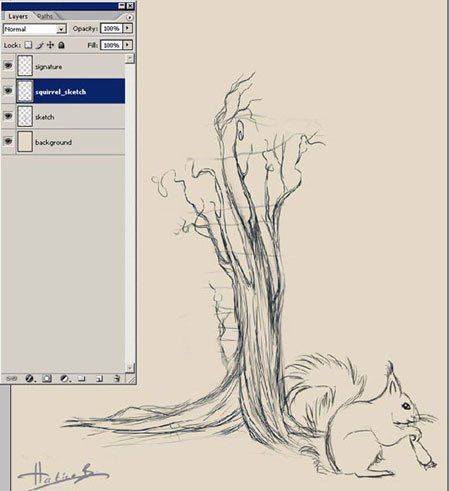Add a layer style icon
450x491 pixels.
(30, 378)
